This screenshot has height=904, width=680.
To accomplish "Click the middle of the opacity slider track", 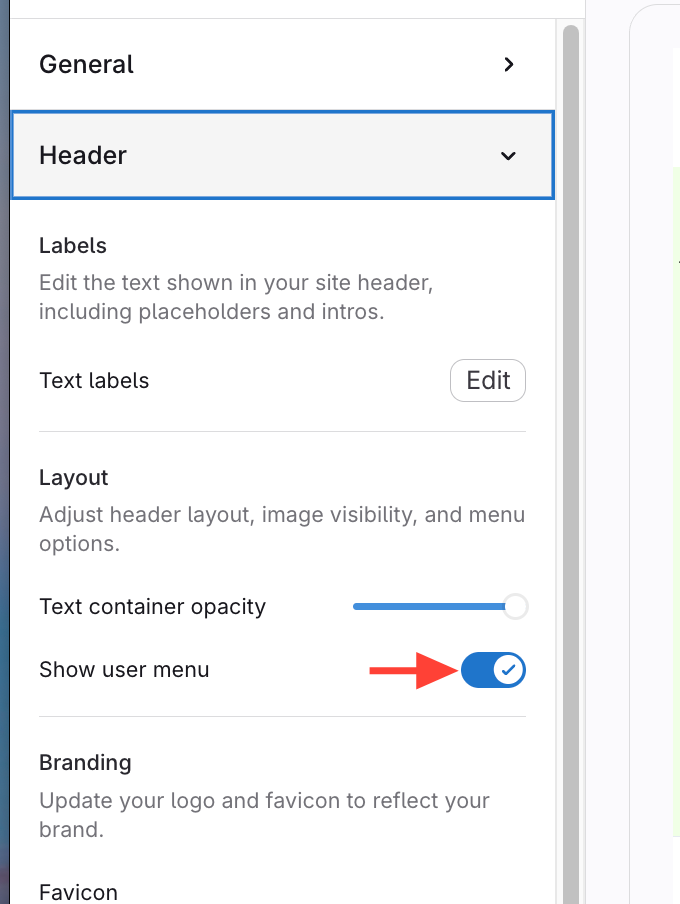I will (x=432, y=606).
